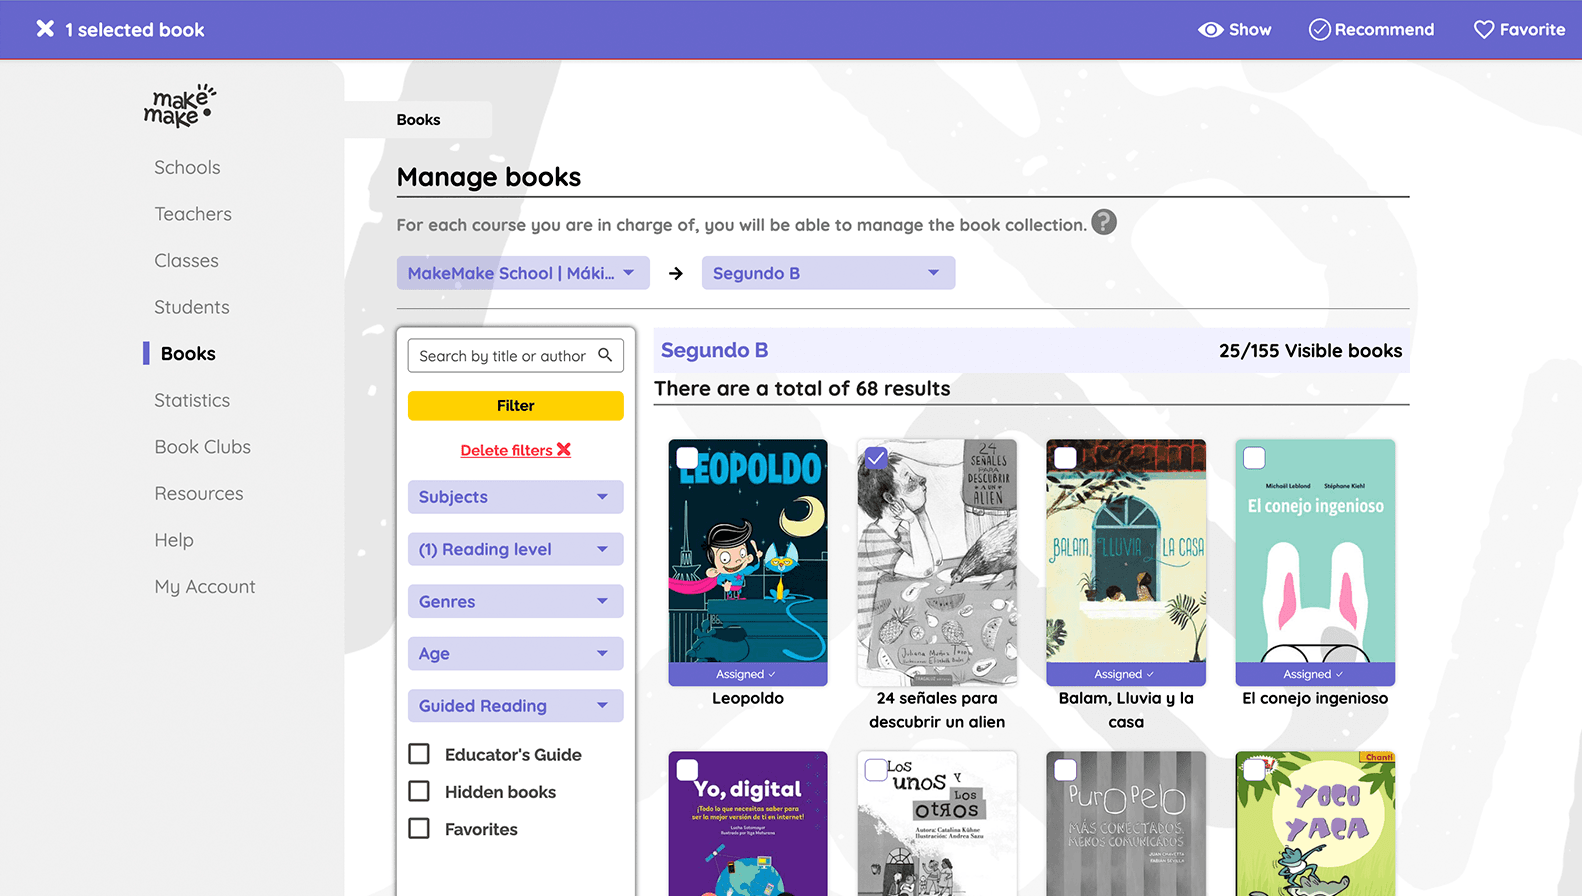Select the Leopoldo book checkbox
This screenshot has height=896, width=1582.
[x=687, y=458]
